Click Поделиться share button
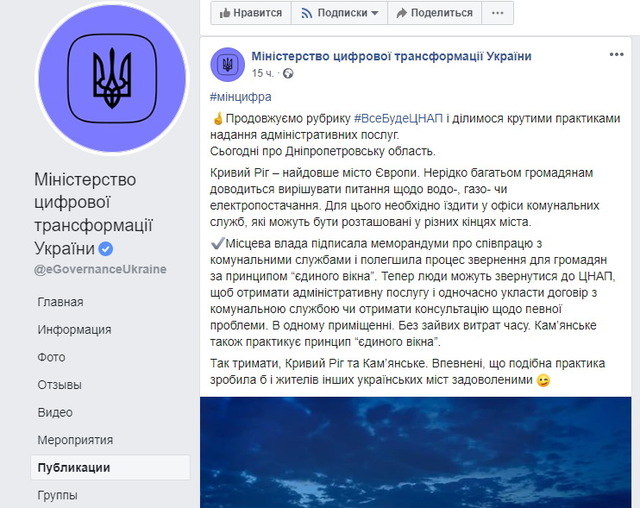 pyautogui.click(x=434, y=13)
